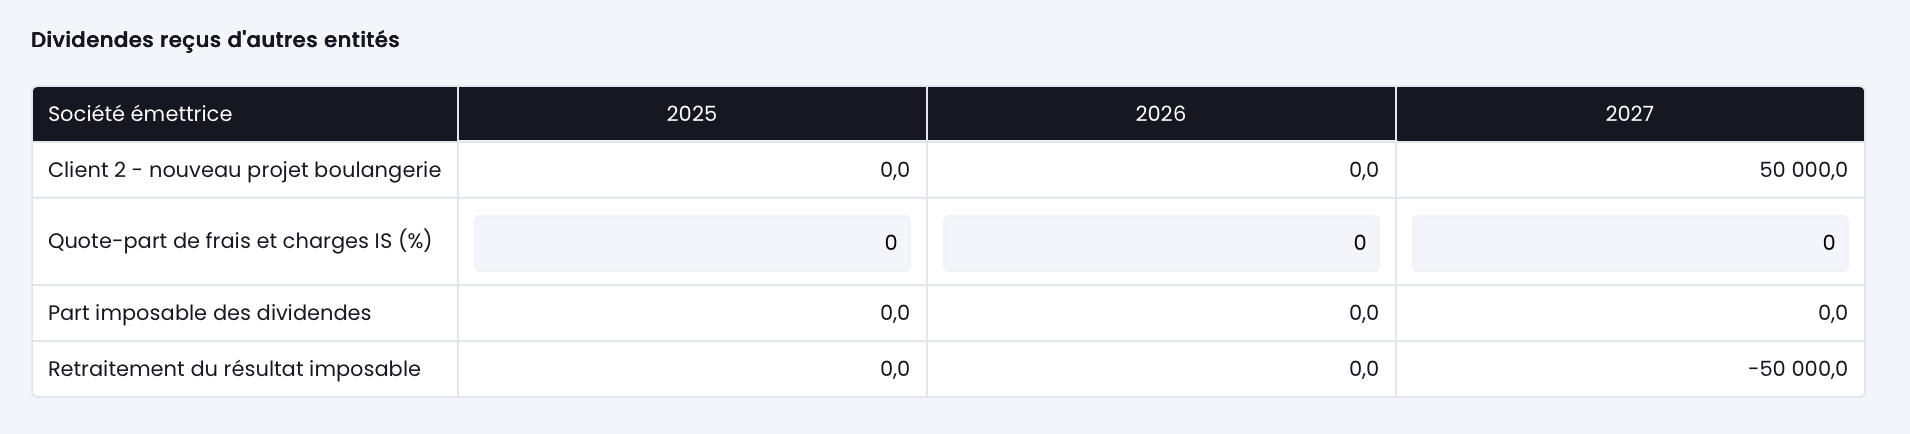Click the 2025 Part imposable des dividendes value
The height and width of the screenshot is (434, 1910).
(x=895, y=313)
